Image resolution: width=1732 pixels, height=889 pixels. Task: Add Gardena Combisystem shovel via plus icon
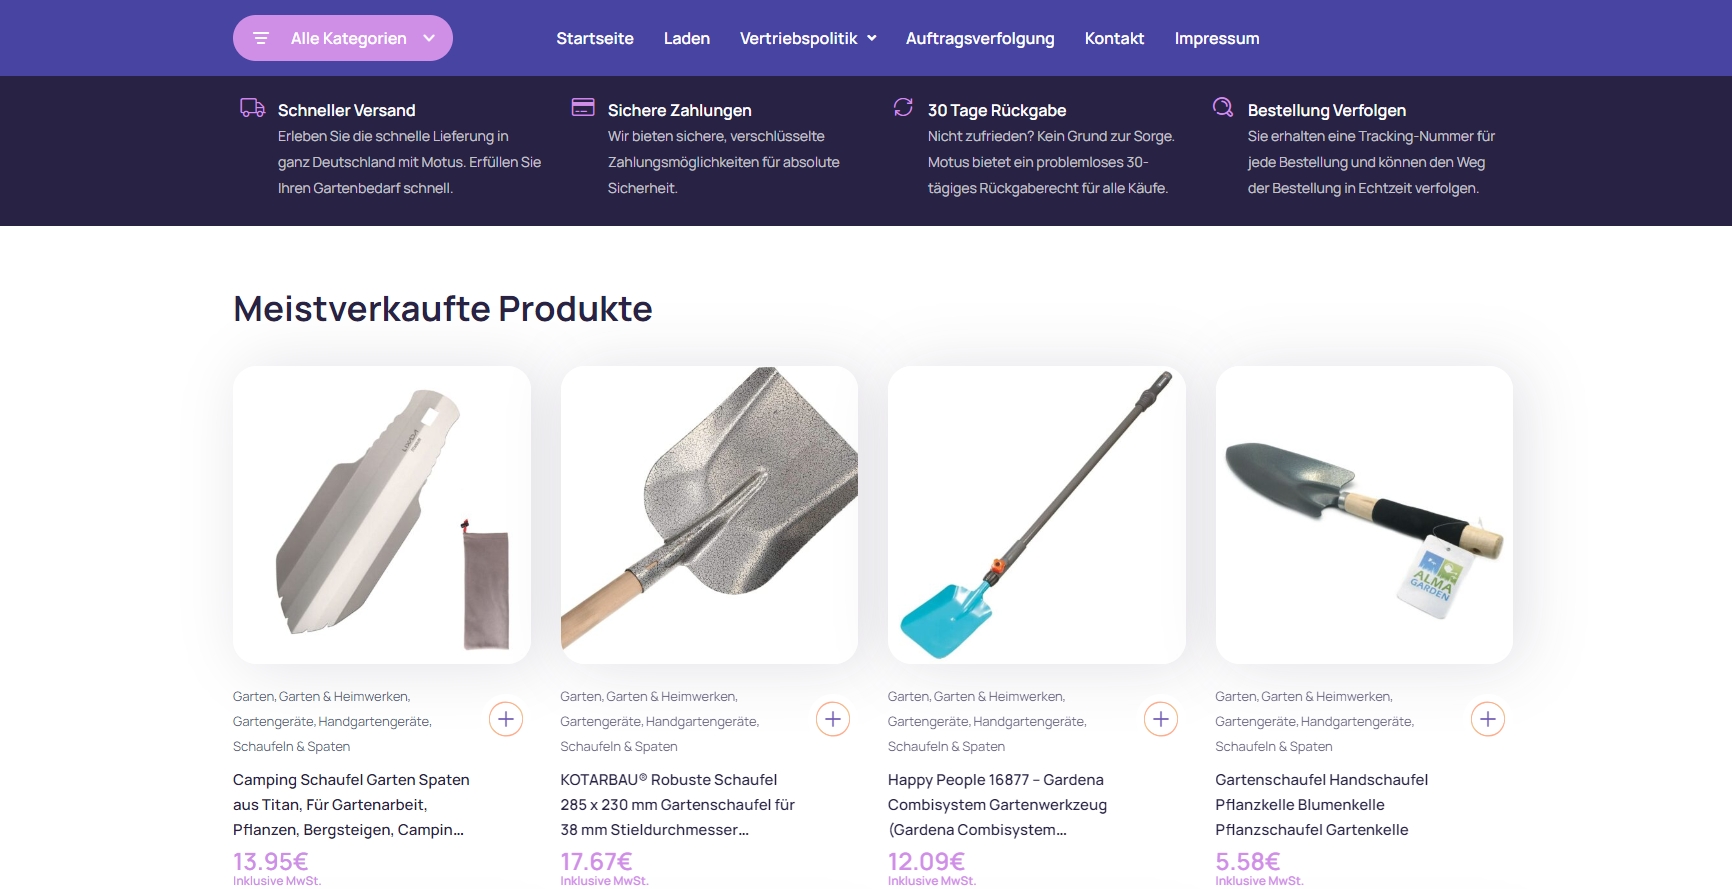coord(1161,719)
